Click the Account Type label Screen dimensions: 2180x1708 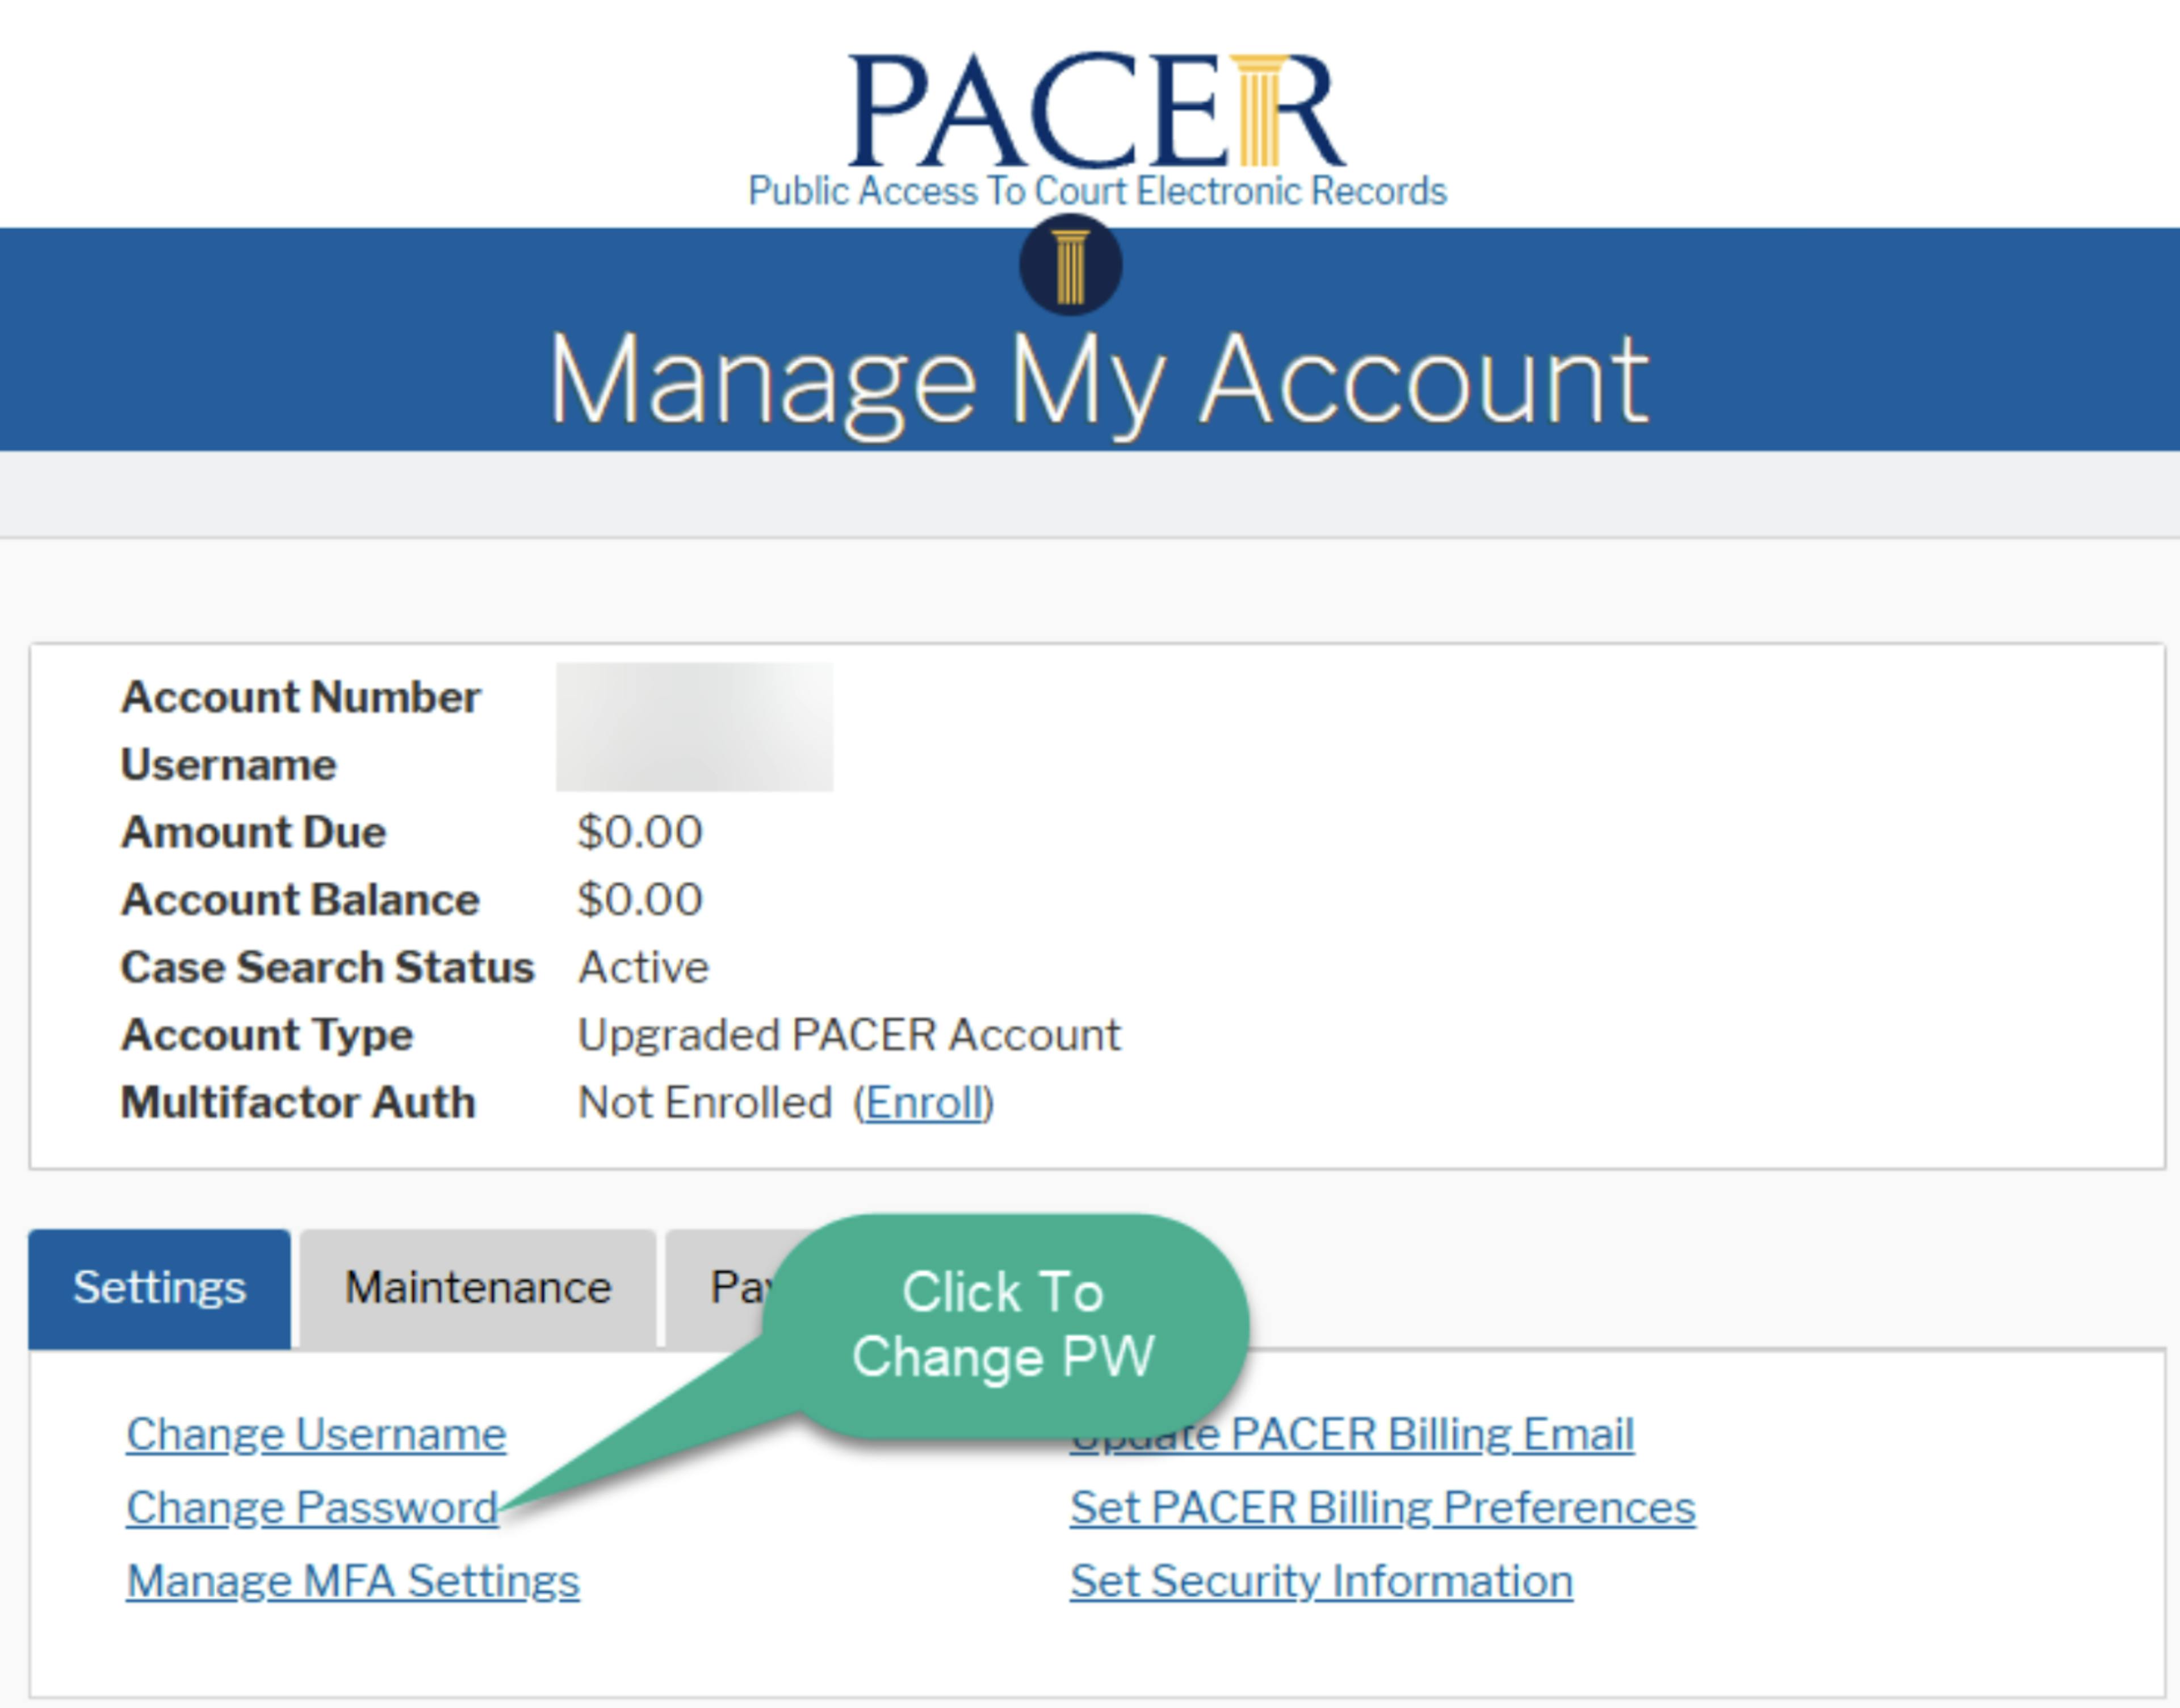[266, 1035]
